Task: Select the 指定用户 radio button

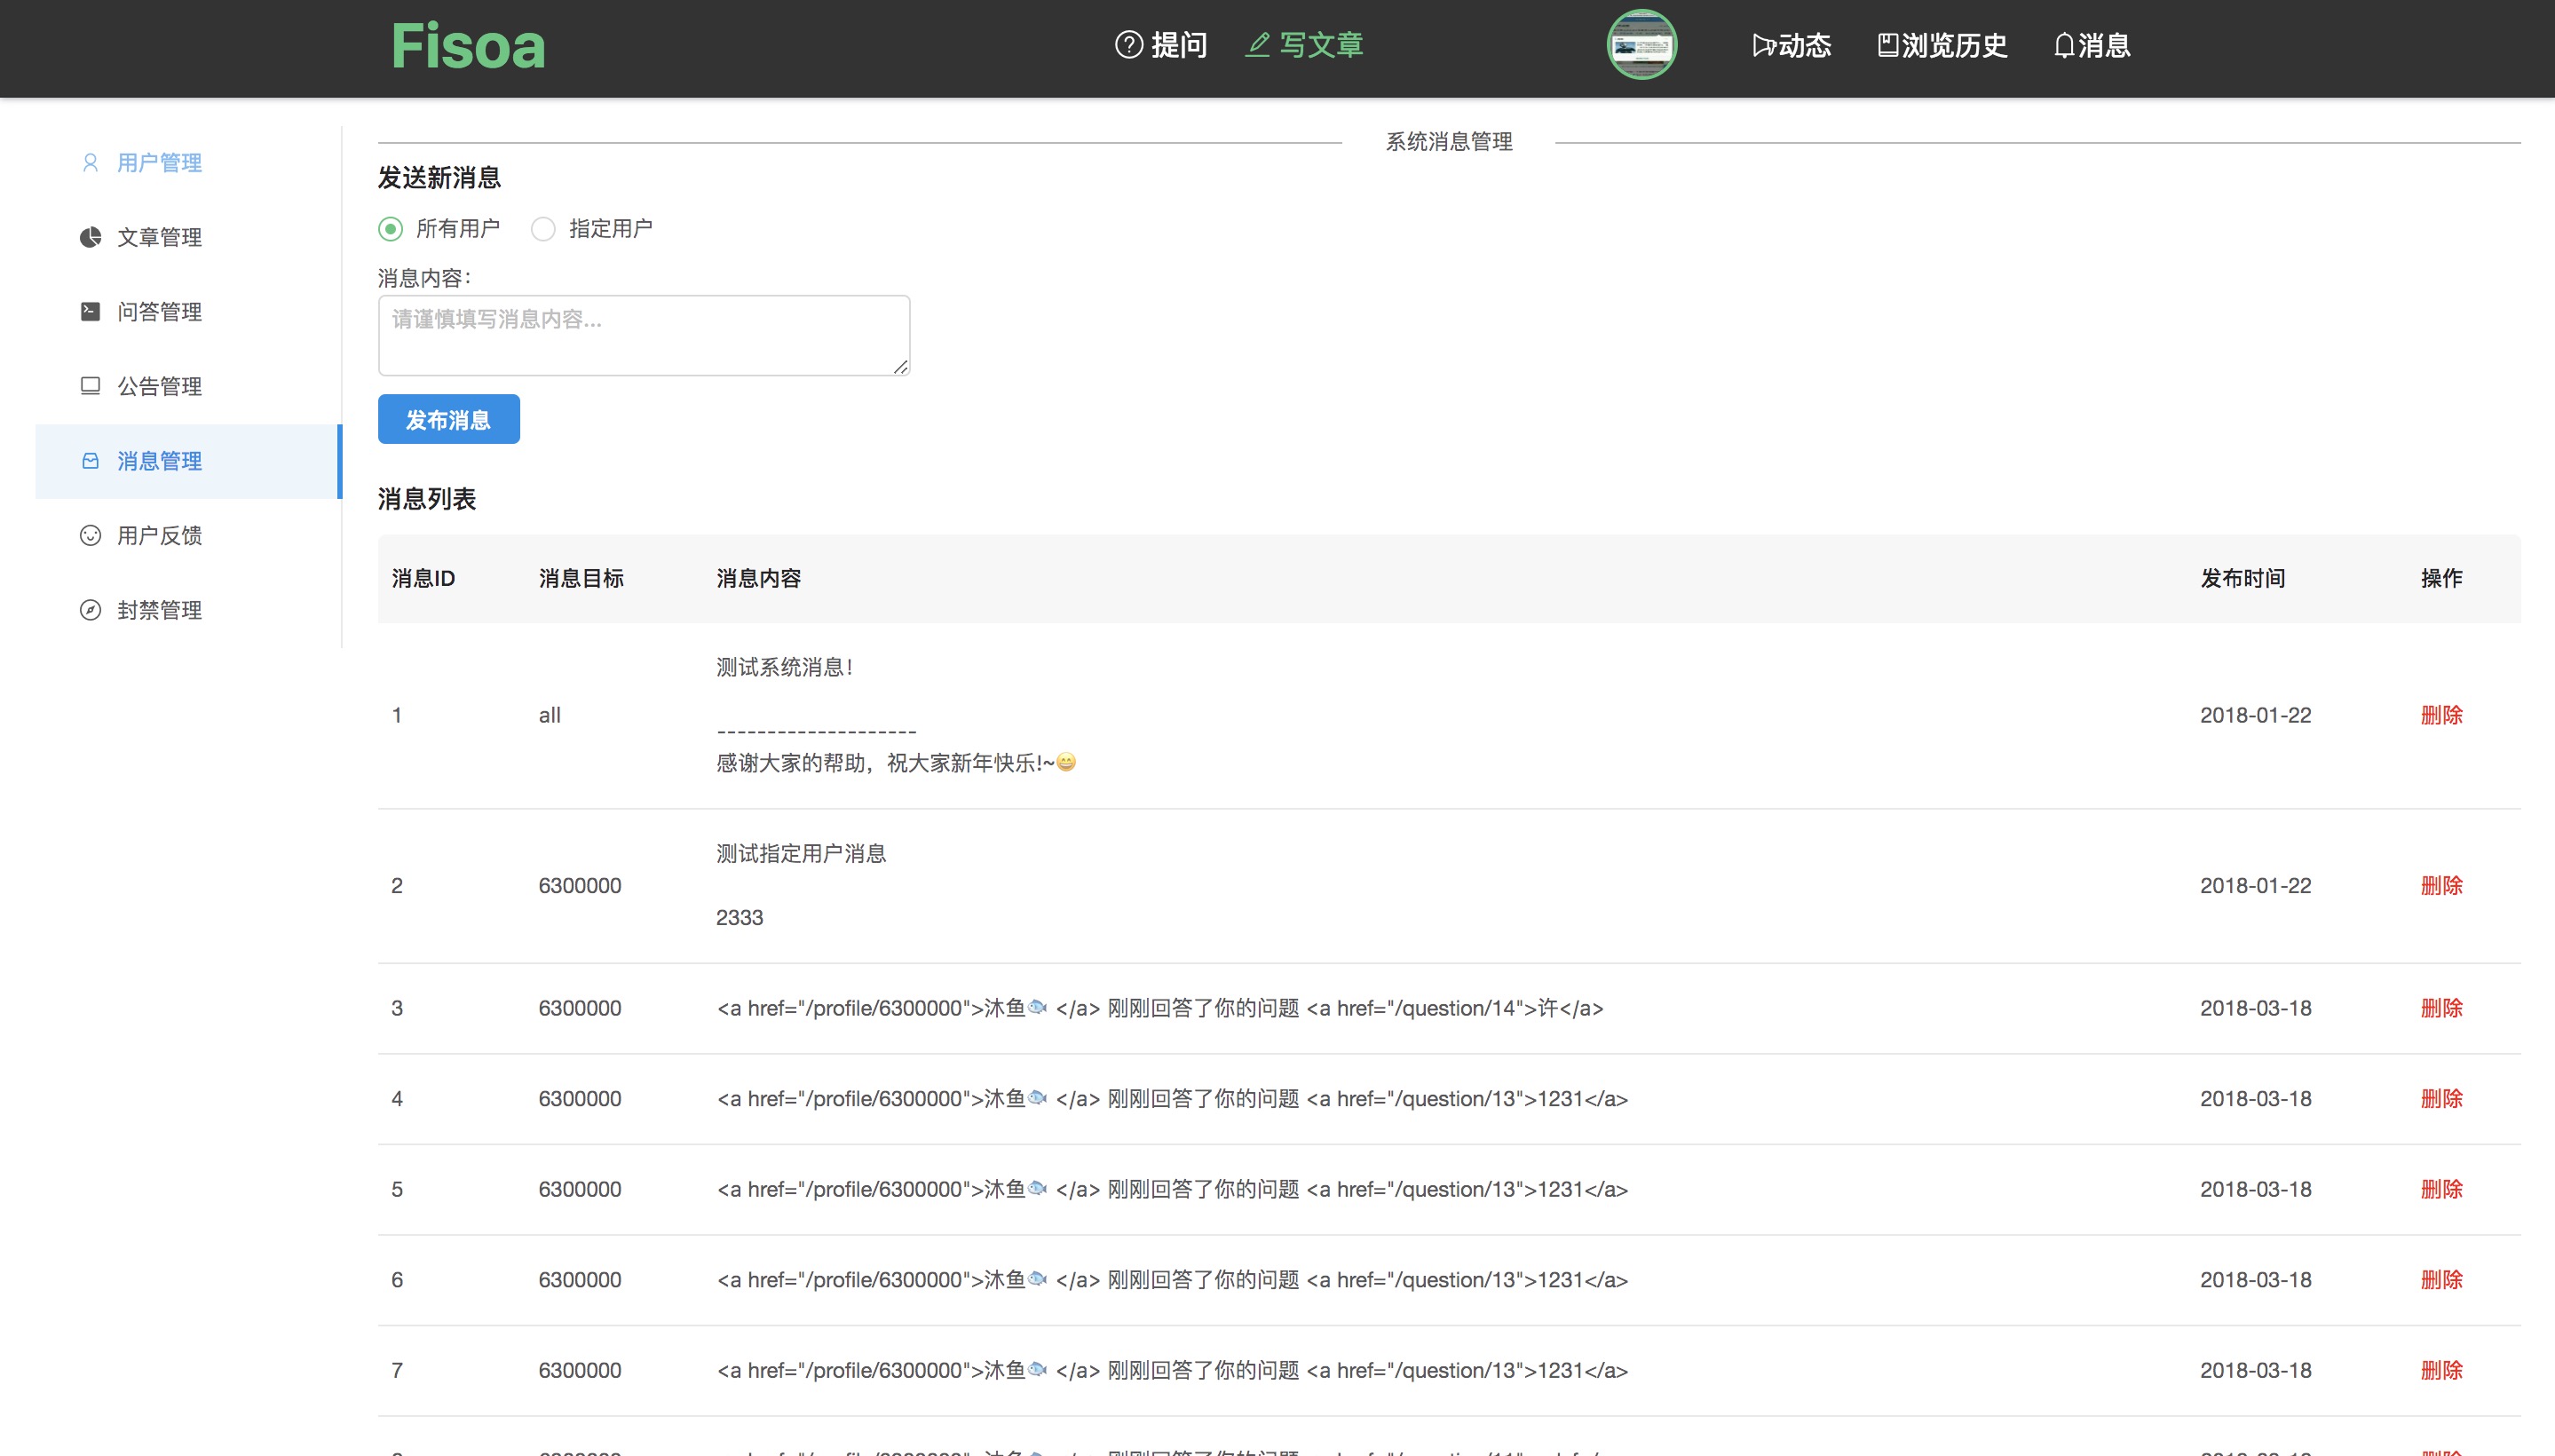Action: pyautogui.click(x=543, y=229)
